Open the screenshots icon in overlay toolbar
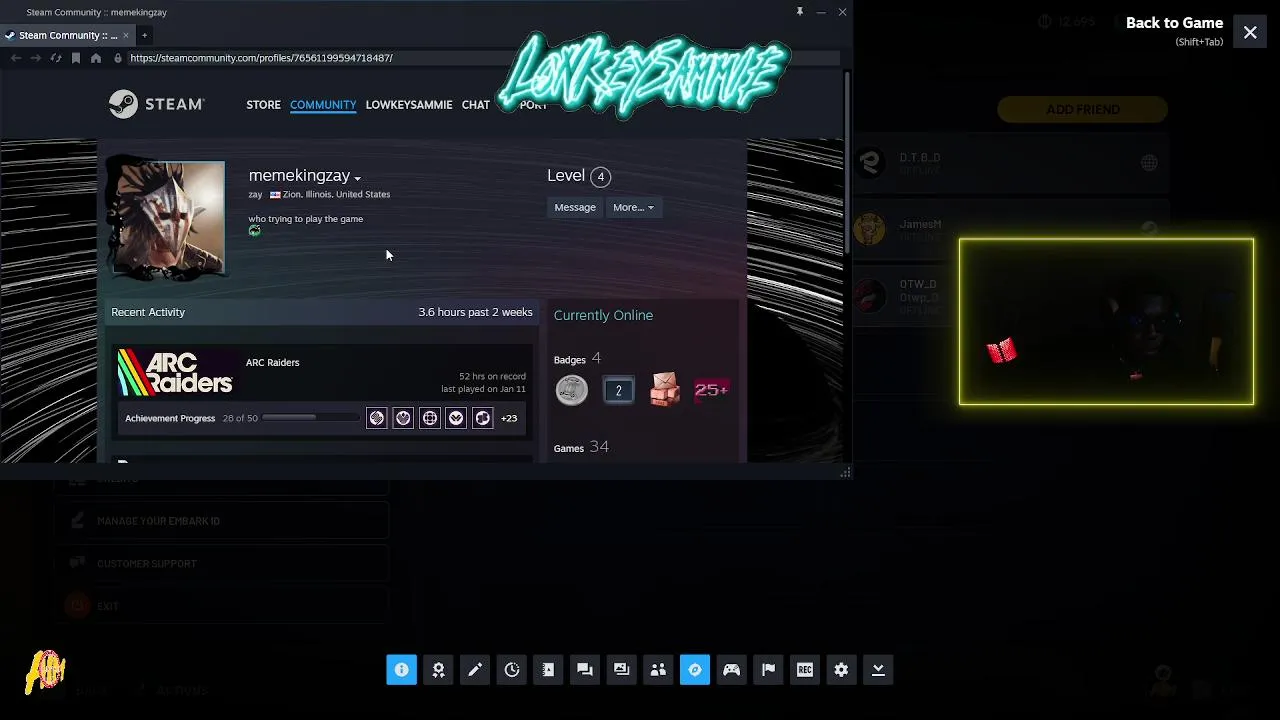 click(x=621, y=670)
